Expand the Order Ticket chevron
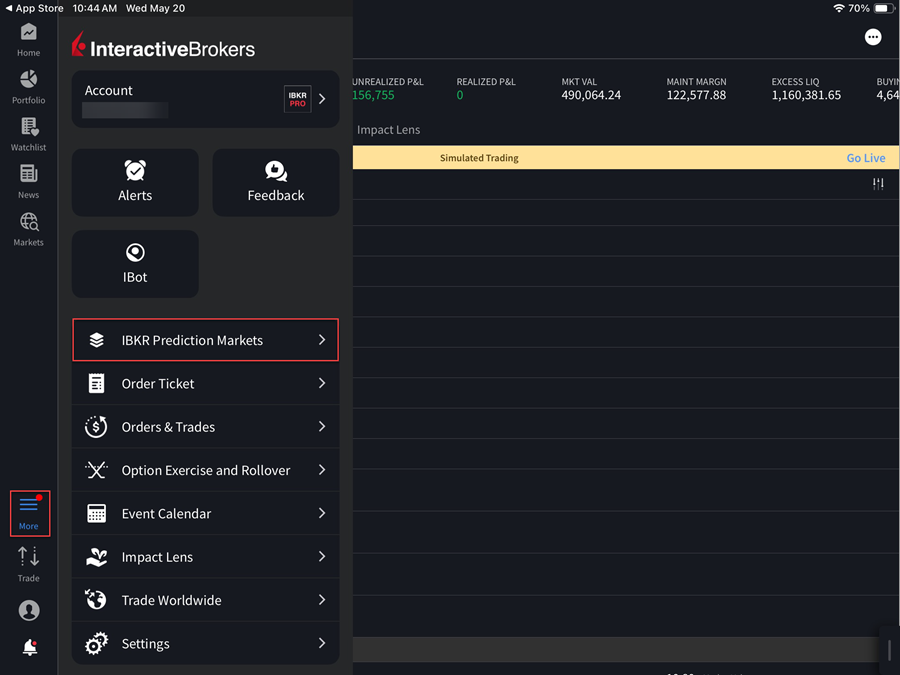This screenshot has width=900, height=675. pos(322,383)
